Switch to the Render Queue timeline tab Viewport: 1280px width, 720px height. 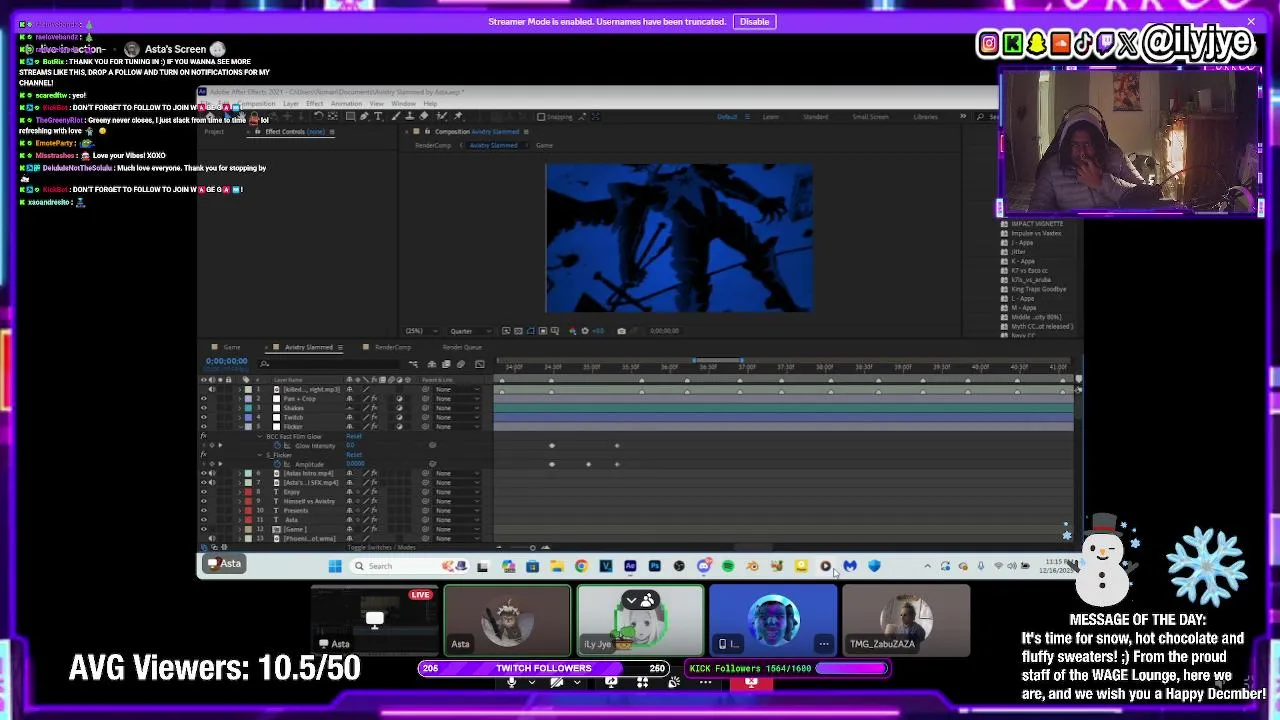click(x=462, y=347)
